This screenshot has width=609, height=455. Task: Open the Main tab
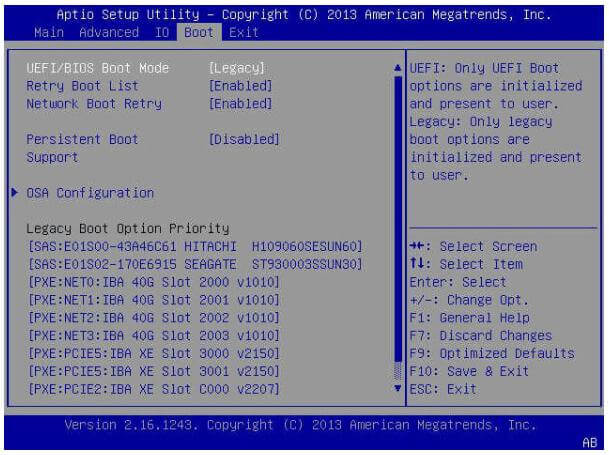(x=51, y=32)
